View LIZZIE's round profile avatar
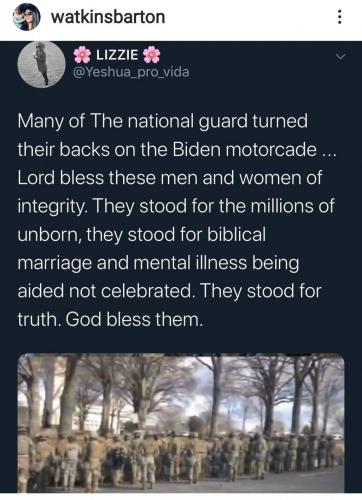The image size is (362, 500). (41, 64)
